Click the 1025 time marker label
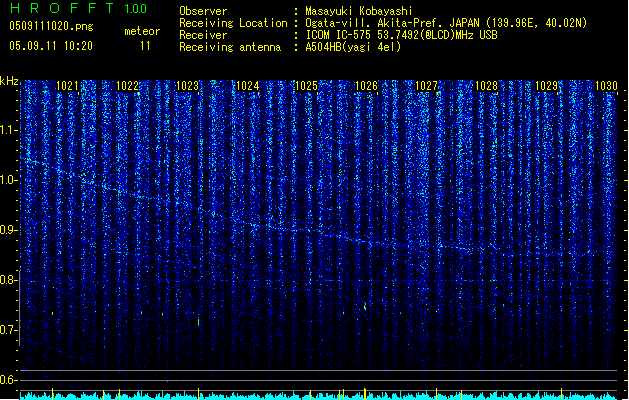The height and width of the screenshot is (400, 629). point(306,86)
